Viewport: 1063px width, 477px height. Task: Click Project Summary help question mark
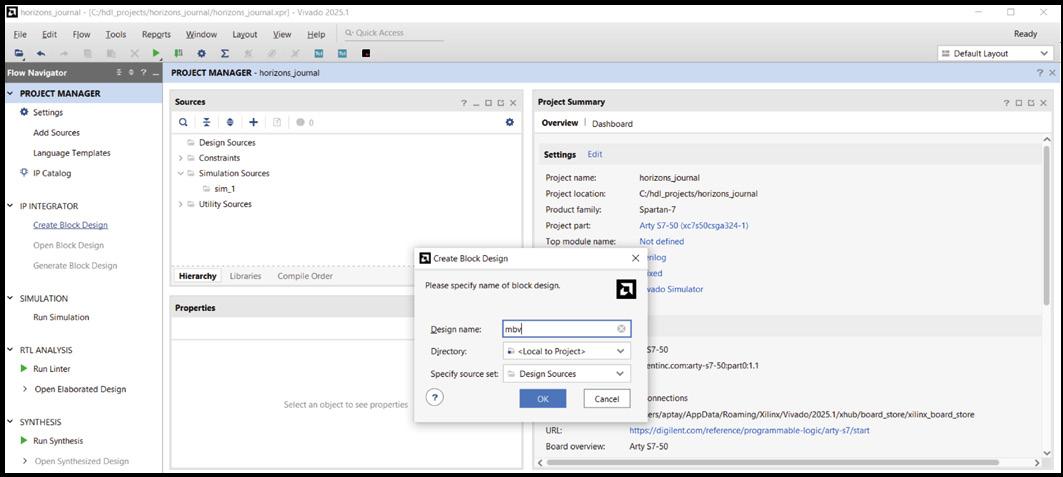coord(1007,103)
